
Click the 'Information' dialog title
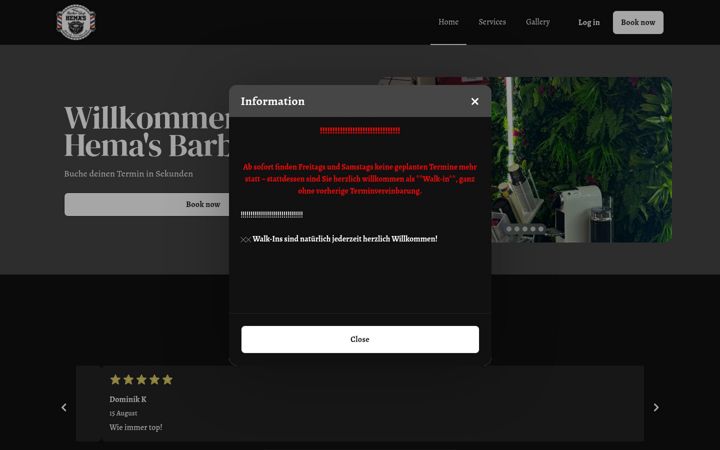(273, 101)
